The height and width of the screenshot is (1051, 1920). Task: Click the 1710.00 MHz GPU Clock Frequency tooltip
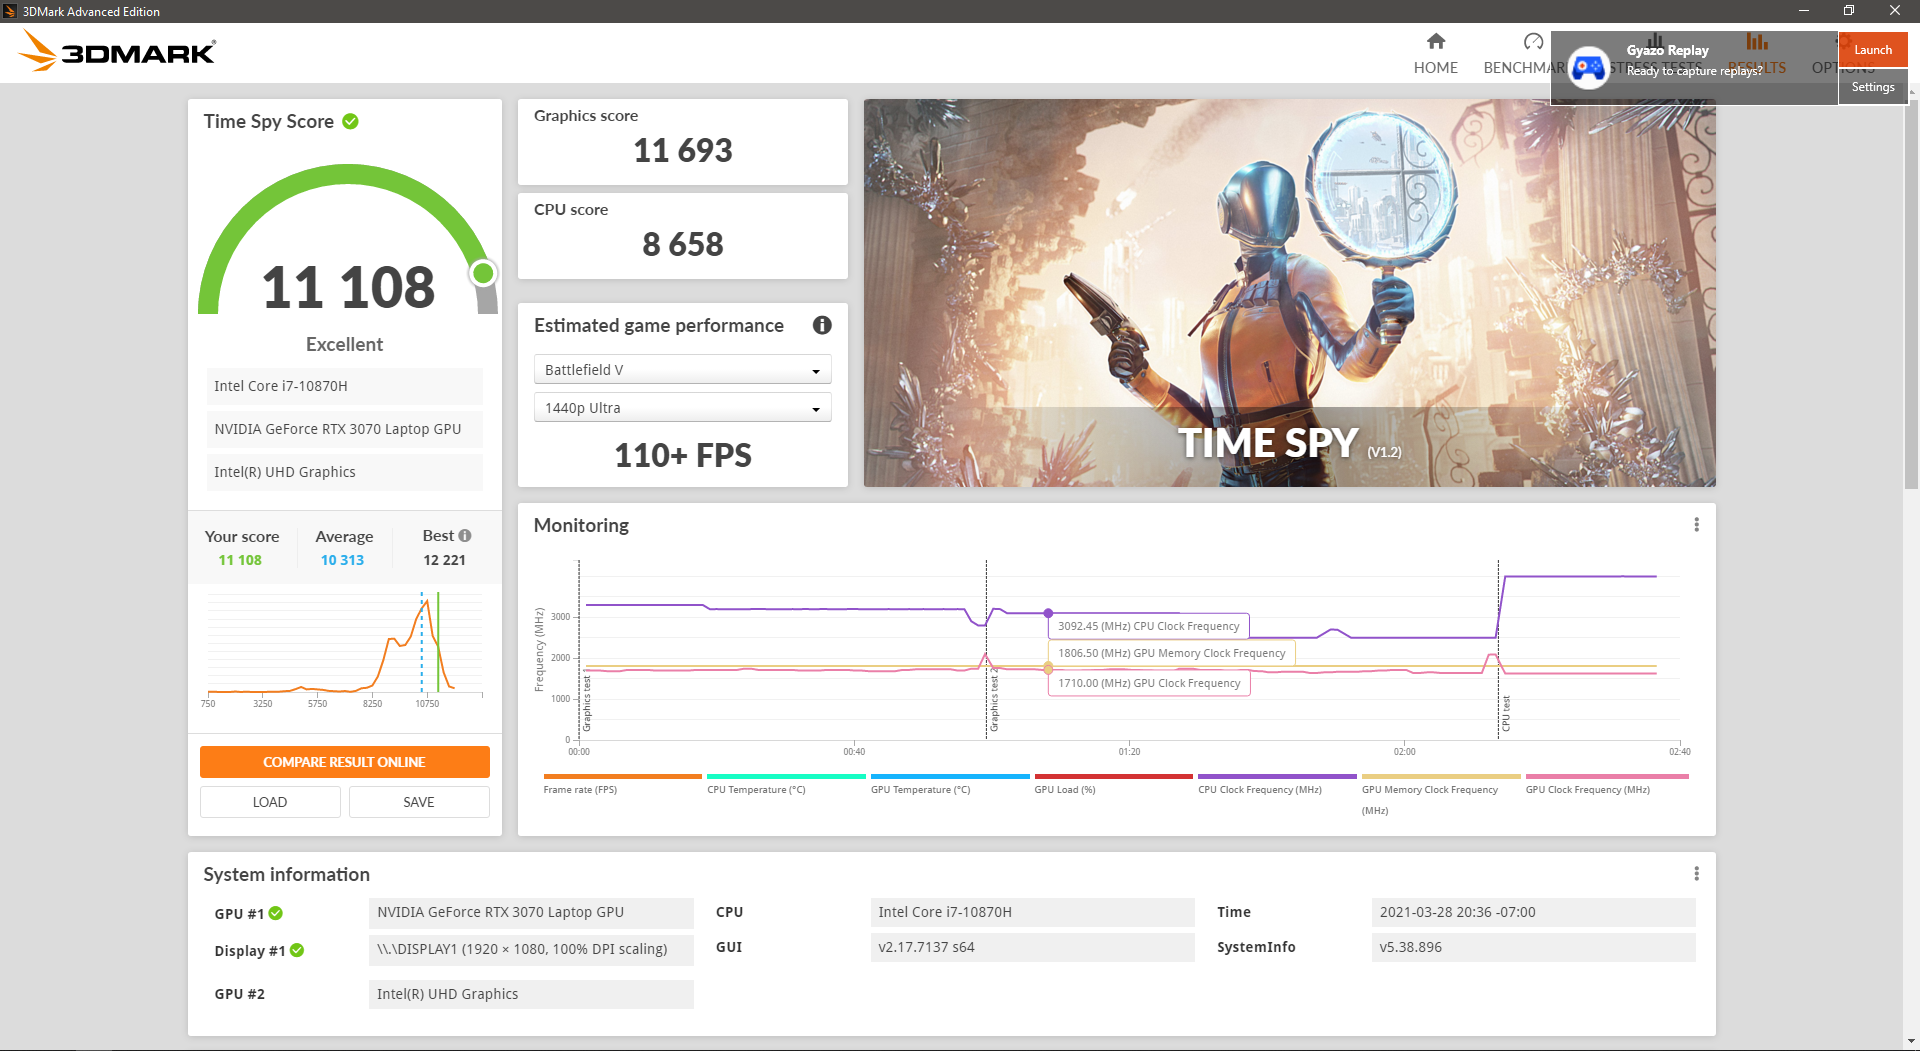click(1149, 683)
